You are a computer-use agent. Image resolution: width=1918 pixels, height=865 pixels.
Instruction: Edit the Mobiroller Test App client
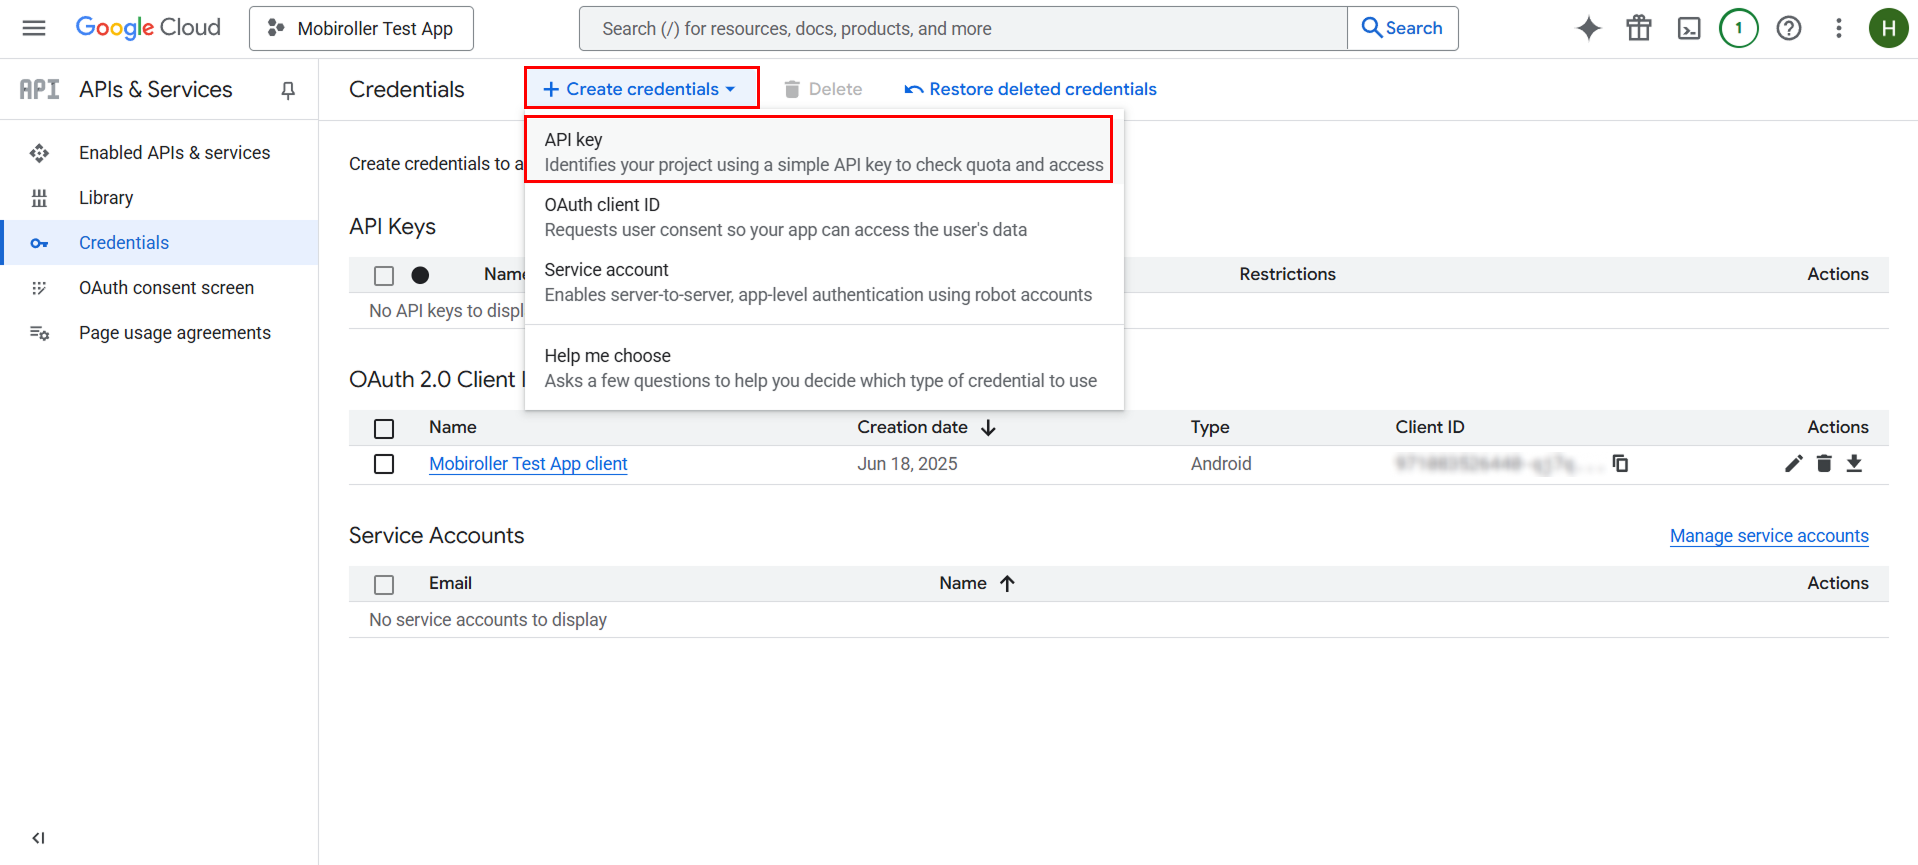(1794, 463)
